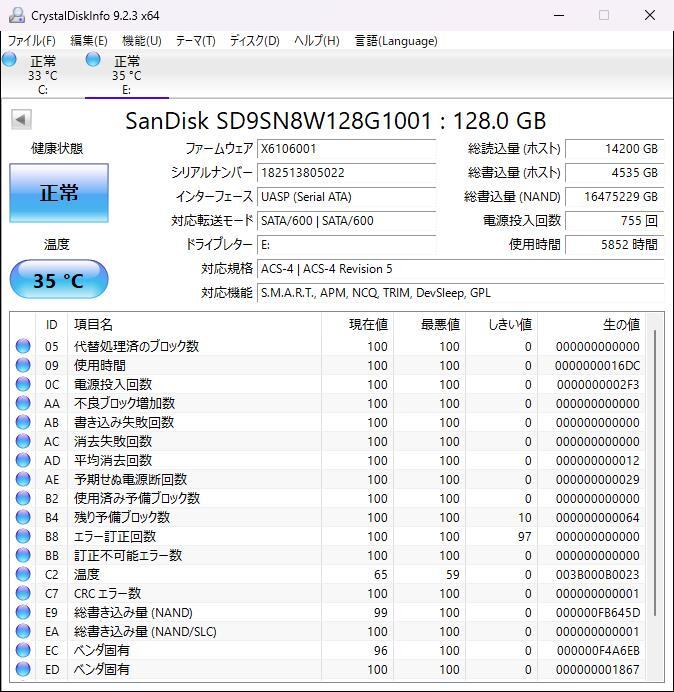Click the status orb for attribute 05

click(x=23, y=346)
